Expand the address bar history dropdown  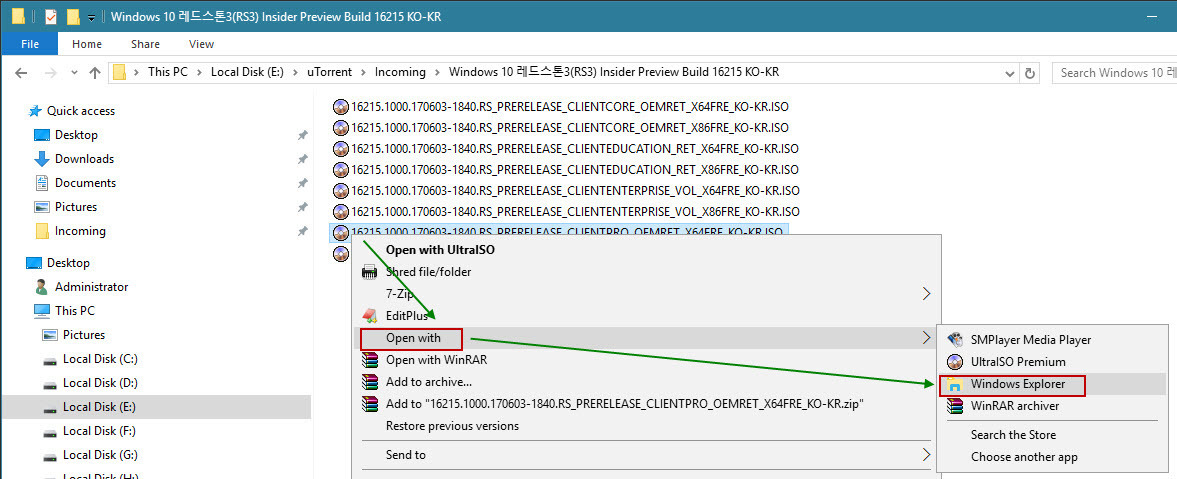pos(1010,73)
